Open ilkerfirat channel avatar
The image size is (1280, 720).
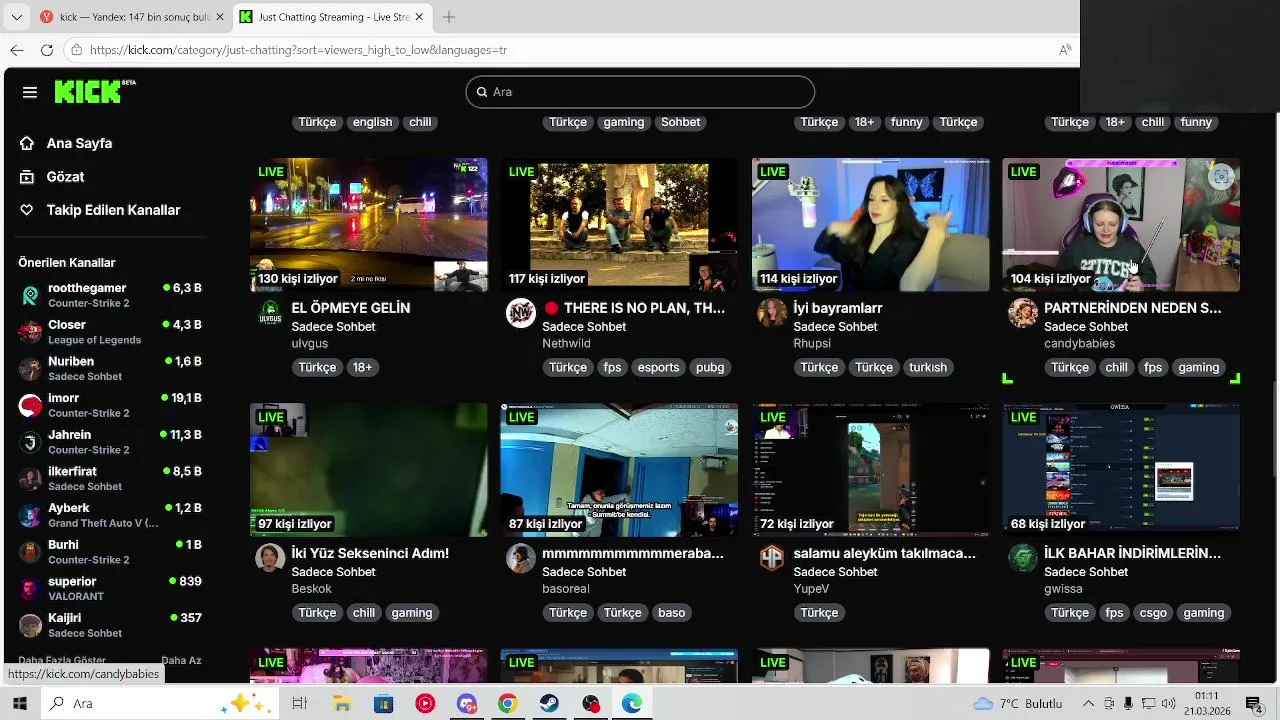coord(31,479)
